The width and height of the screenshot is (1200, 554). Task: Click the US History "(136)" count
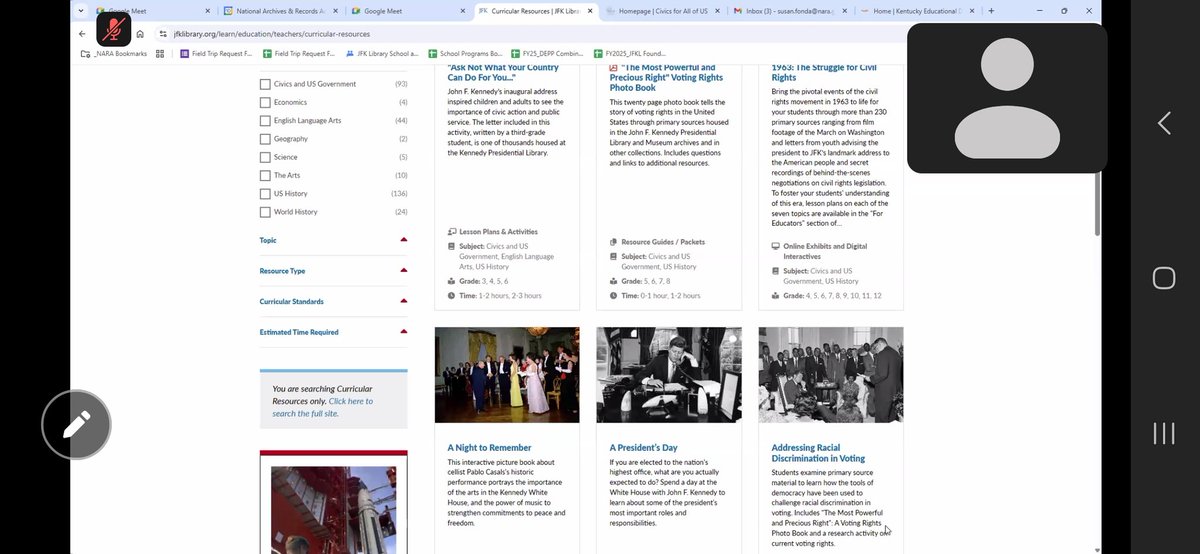(x=399, y=193)
